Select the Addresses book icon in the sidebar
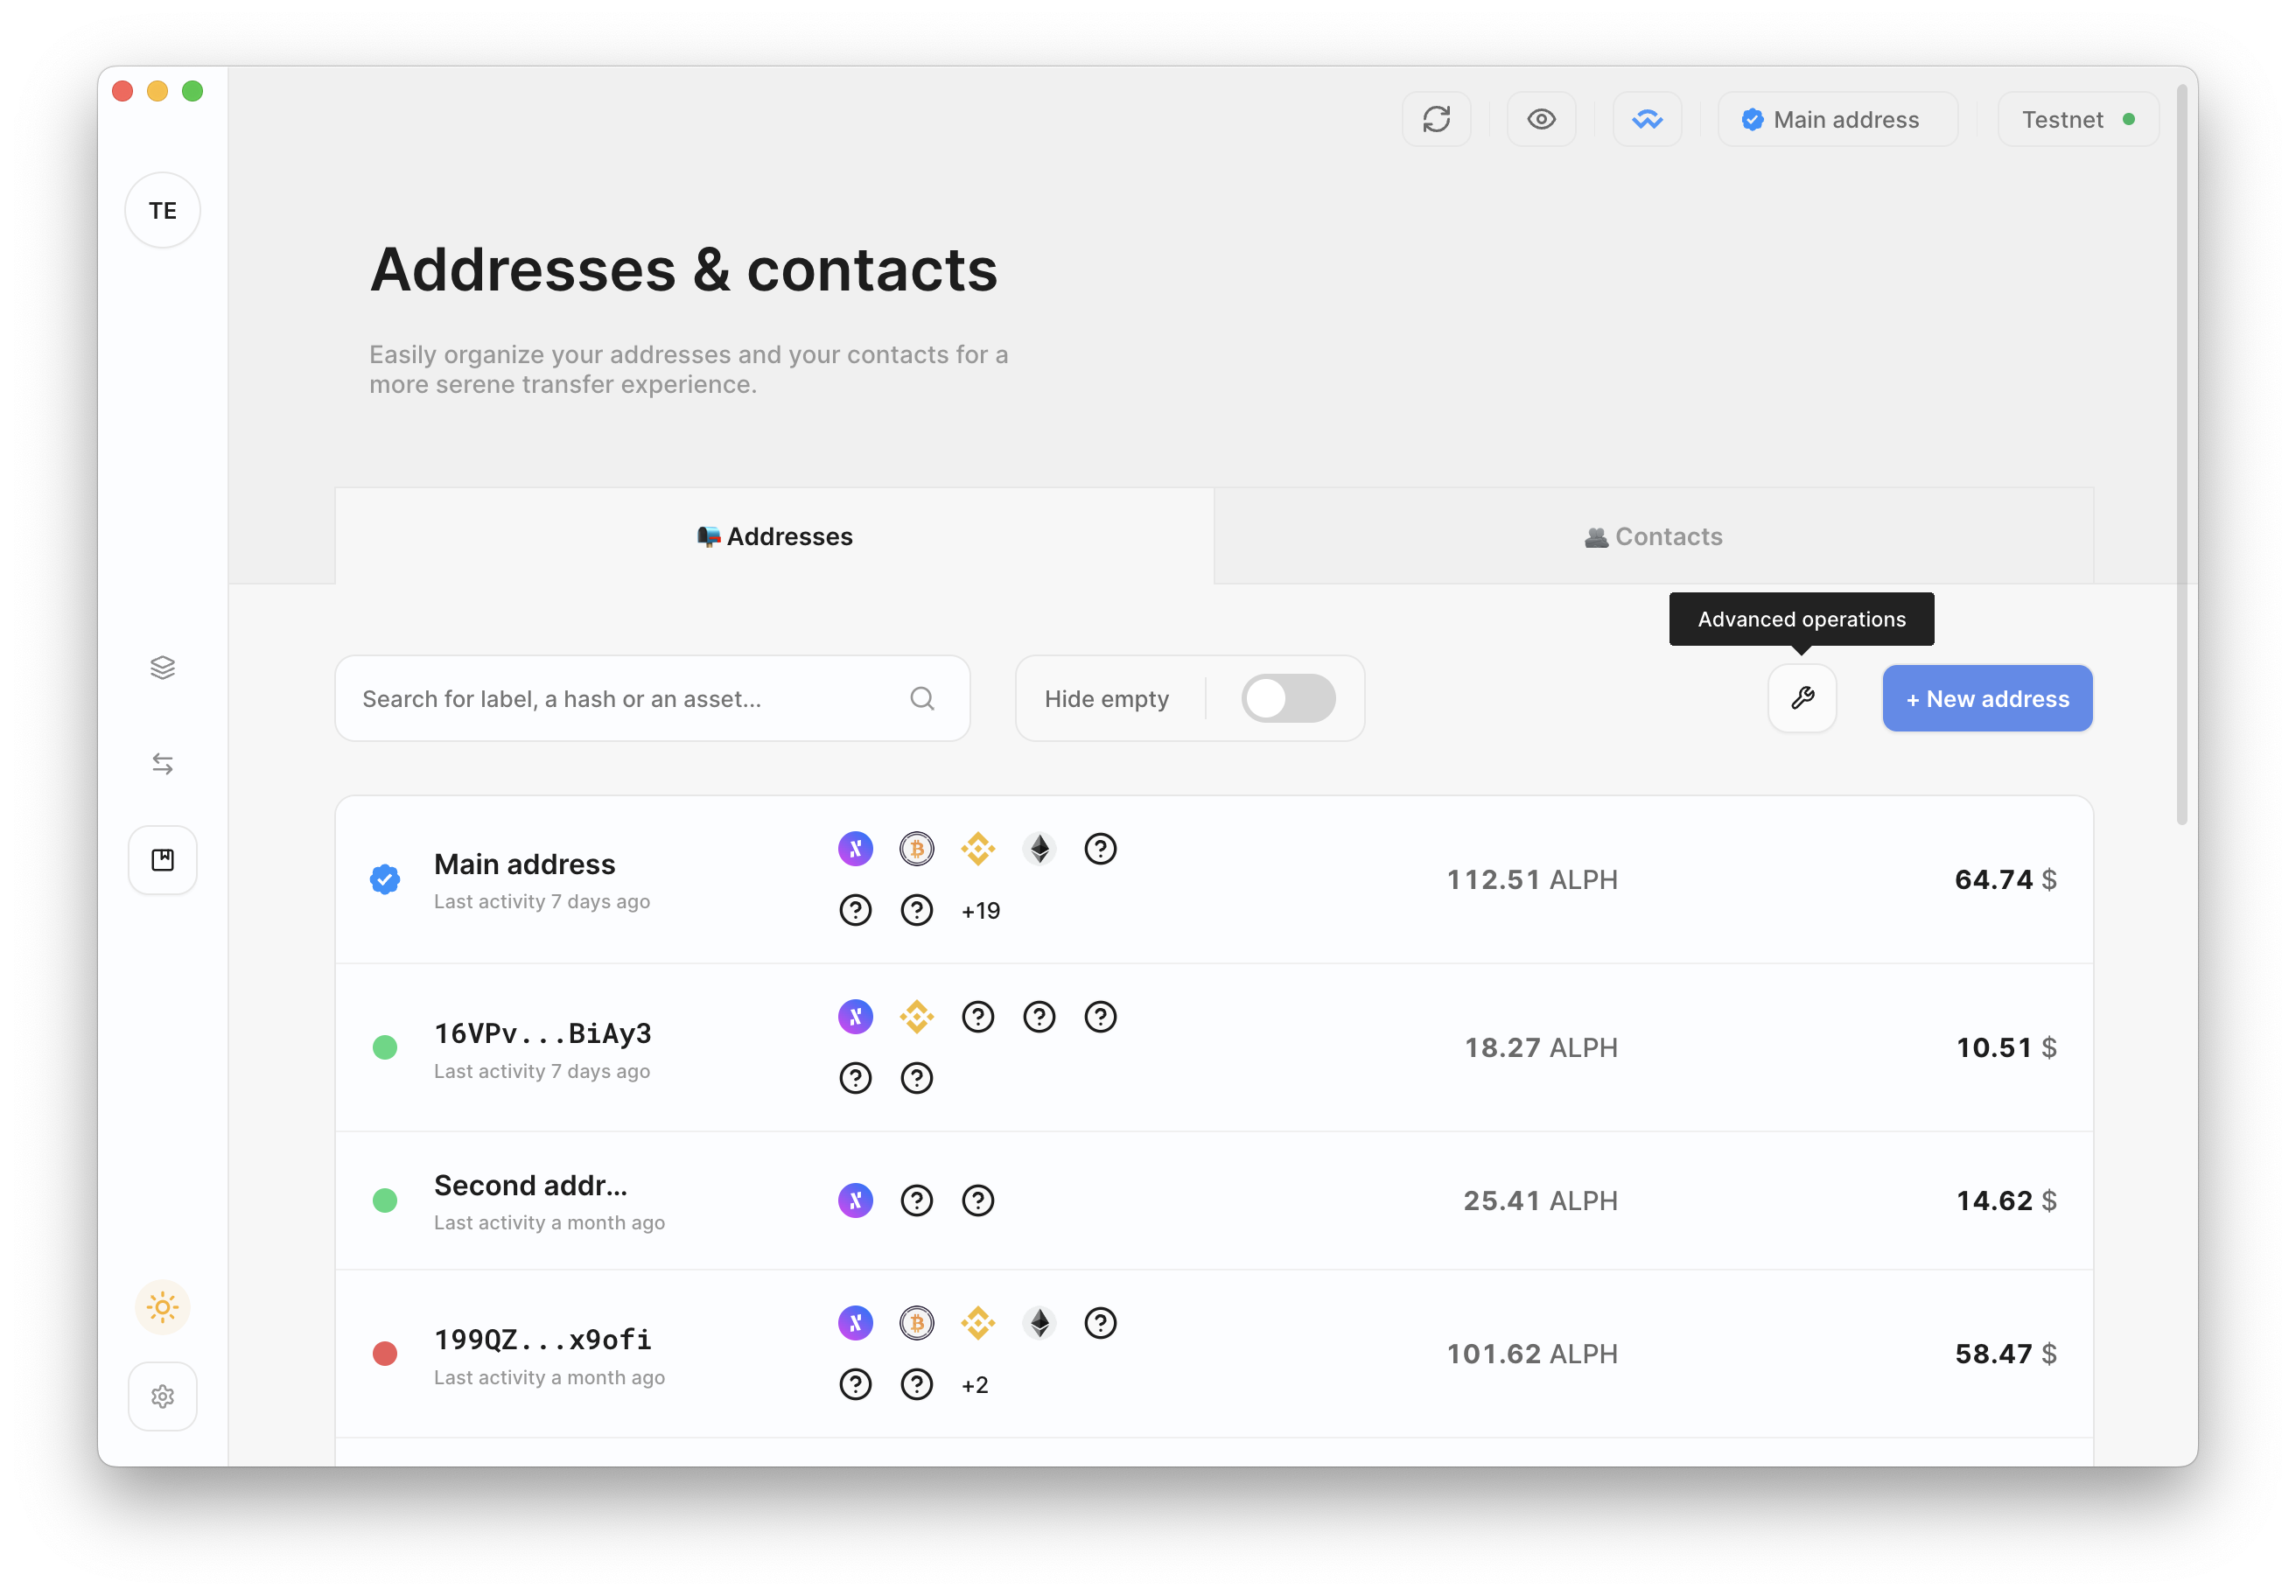The image size is (2296, 1596). click(x=163, y=860)
